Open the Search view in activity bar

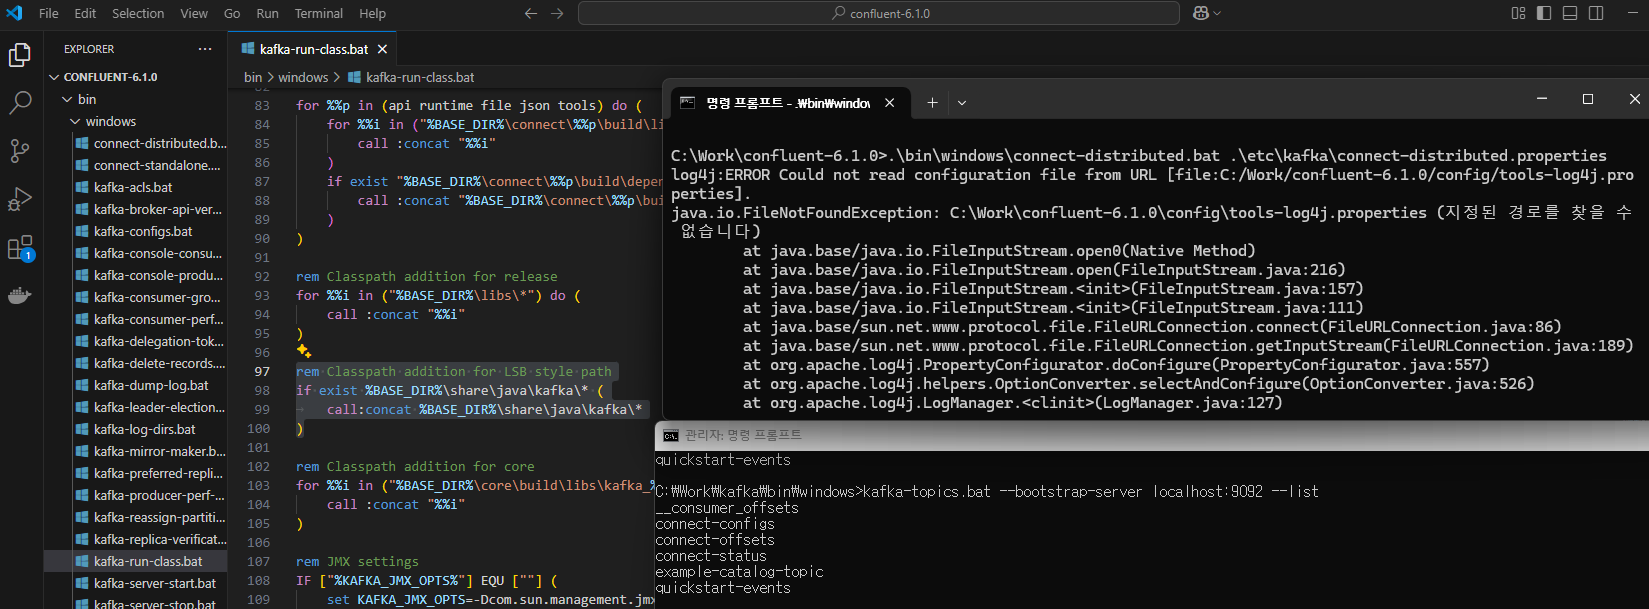coord(20,103)
